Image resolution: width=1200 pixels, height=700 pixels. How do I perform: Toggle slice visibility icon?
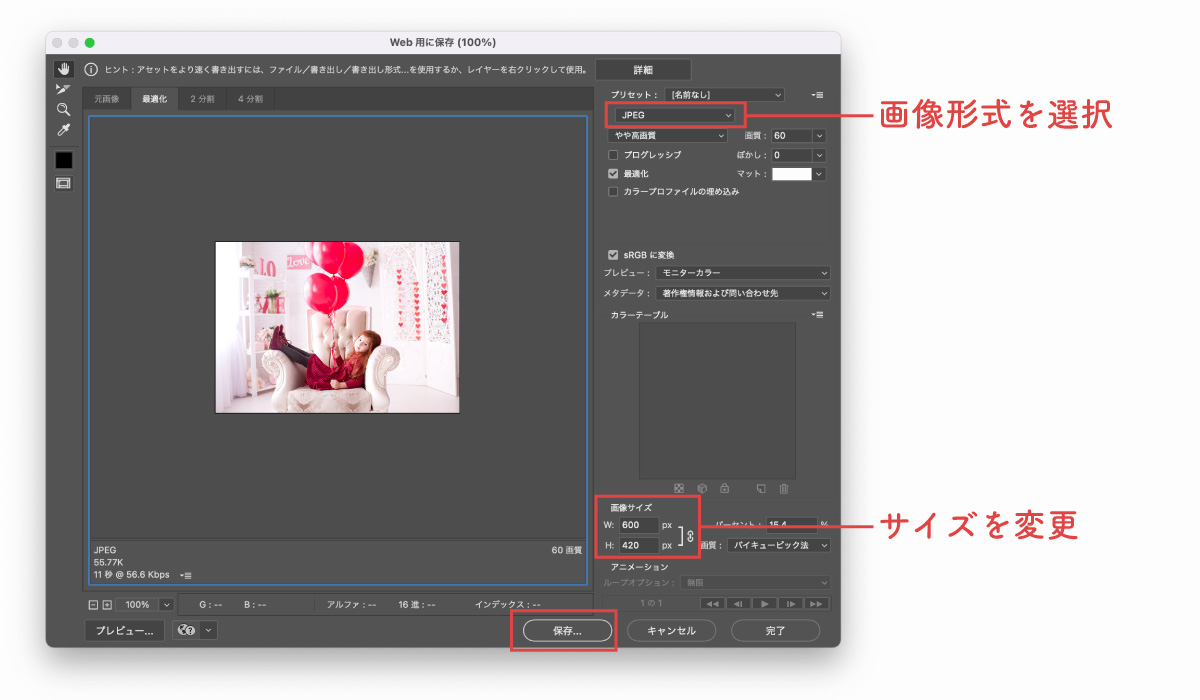pos(64,183)
